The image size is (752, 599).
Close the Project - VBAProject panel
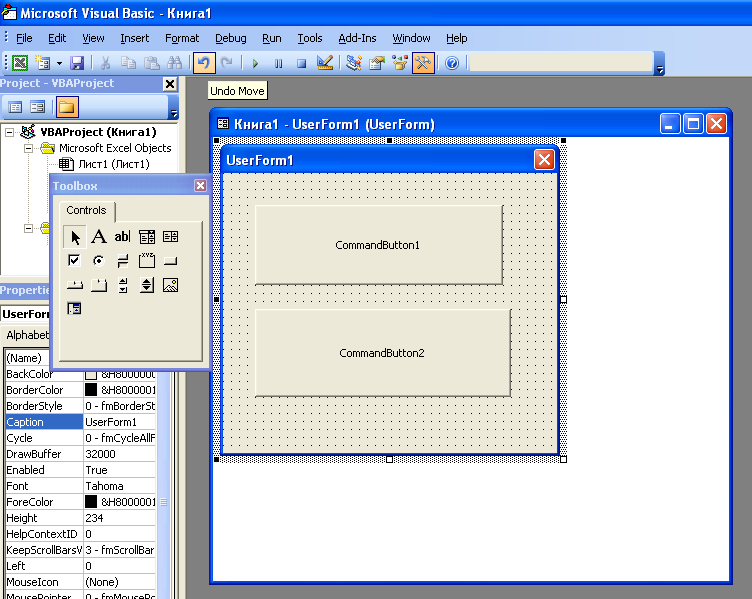pyautogui.click(x=170, y=84)
